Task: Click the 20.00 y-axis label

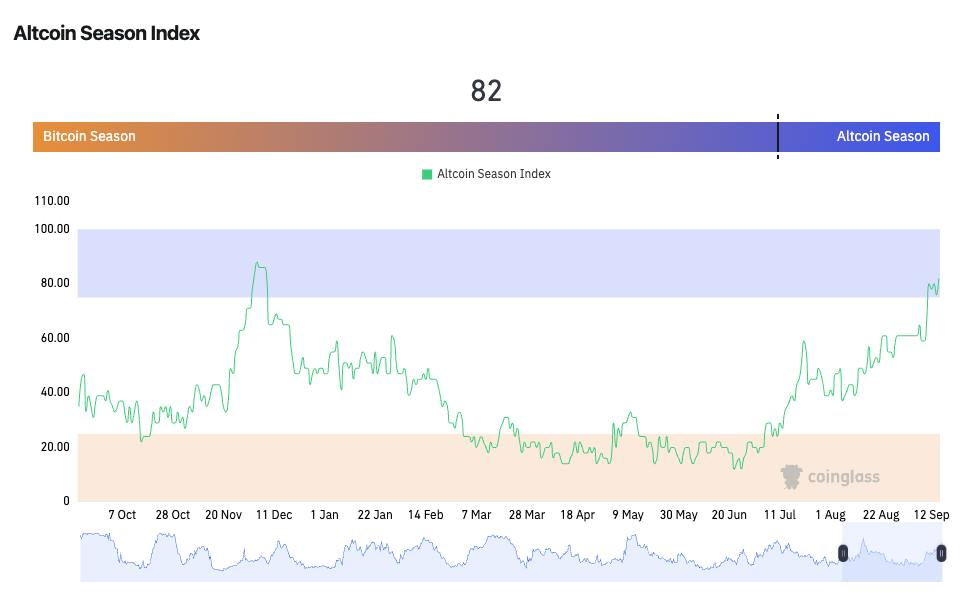Action: coord(54,447)
